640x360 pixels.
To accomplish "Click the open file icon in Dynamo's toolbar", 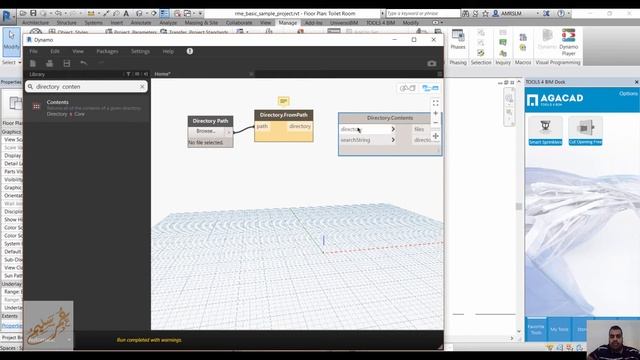I will tap(49, 63).
